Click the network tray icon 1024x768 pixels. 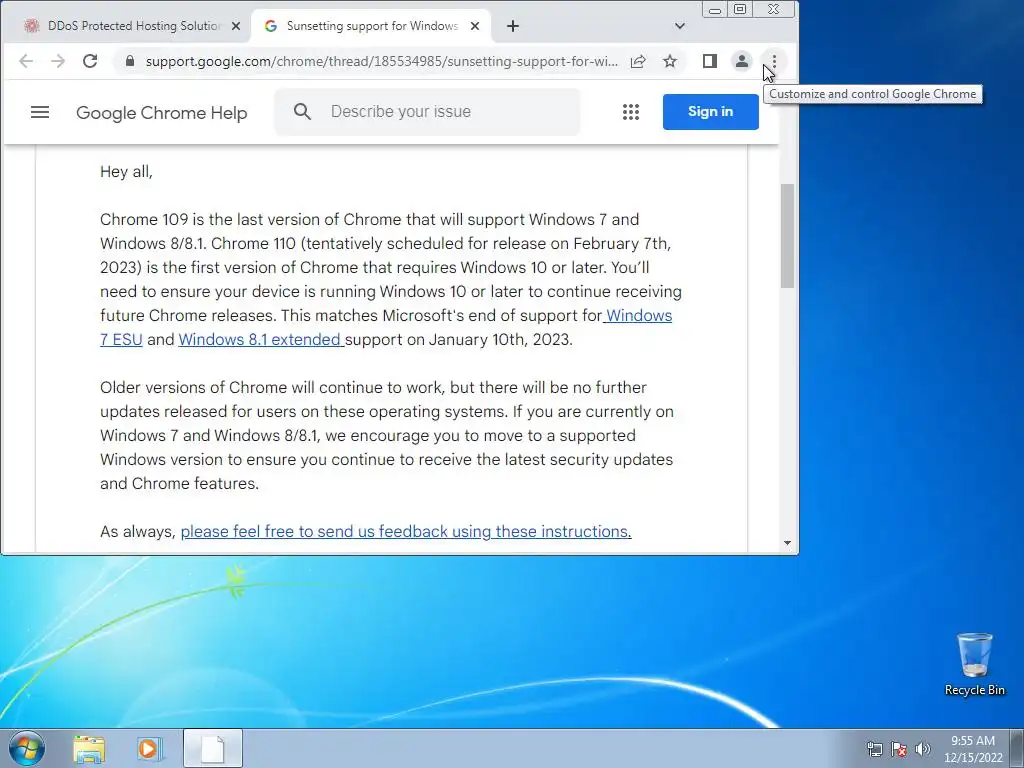point(874,749)
